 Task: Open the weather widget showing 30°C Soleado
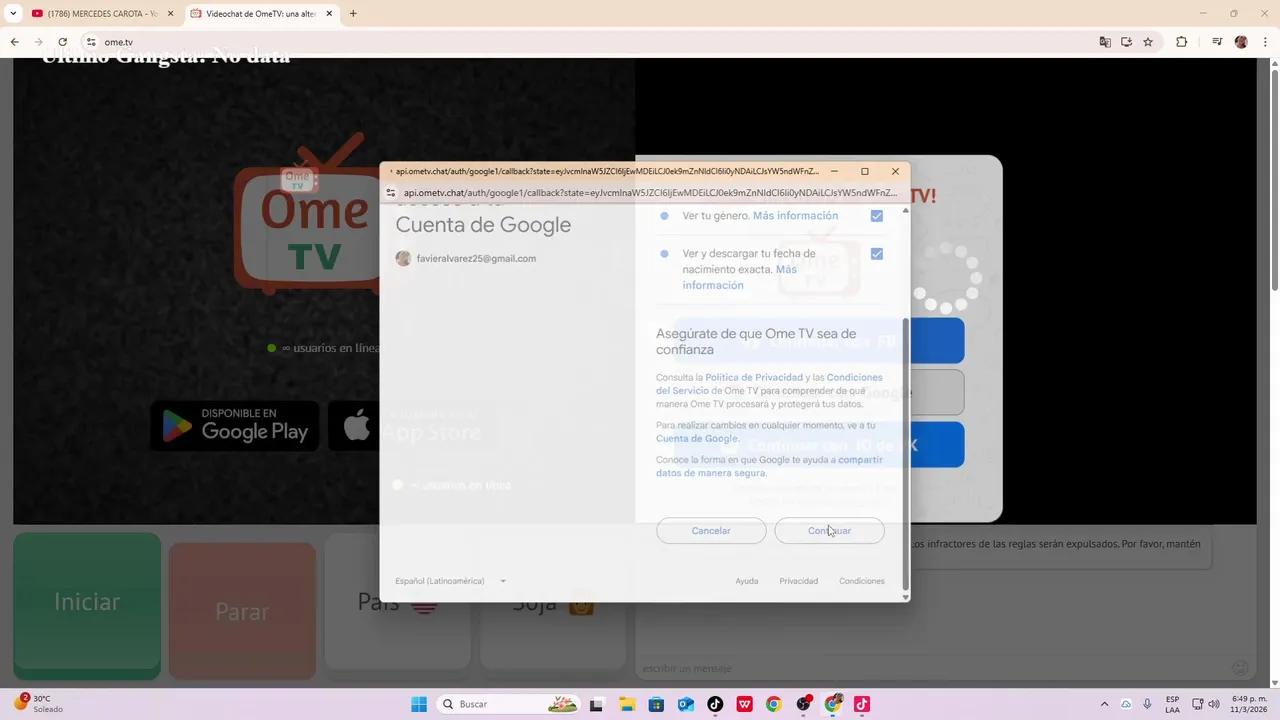pos(39,704)
